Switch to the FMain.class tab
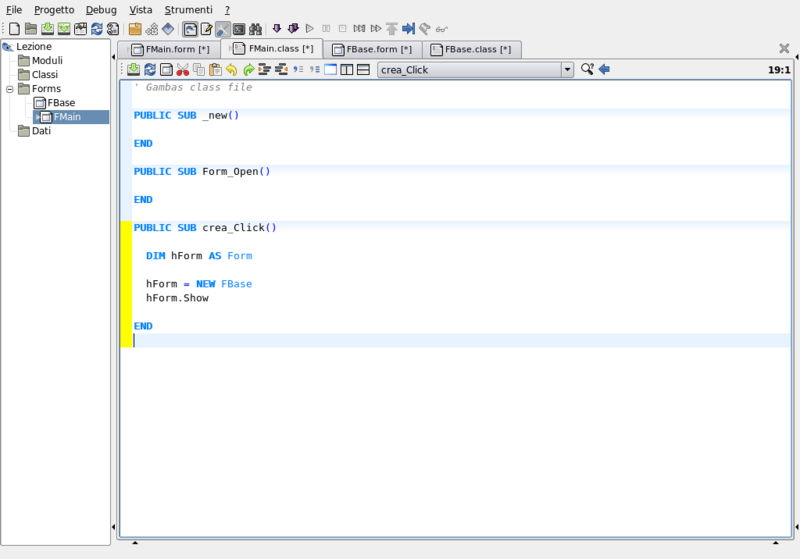 273,48
